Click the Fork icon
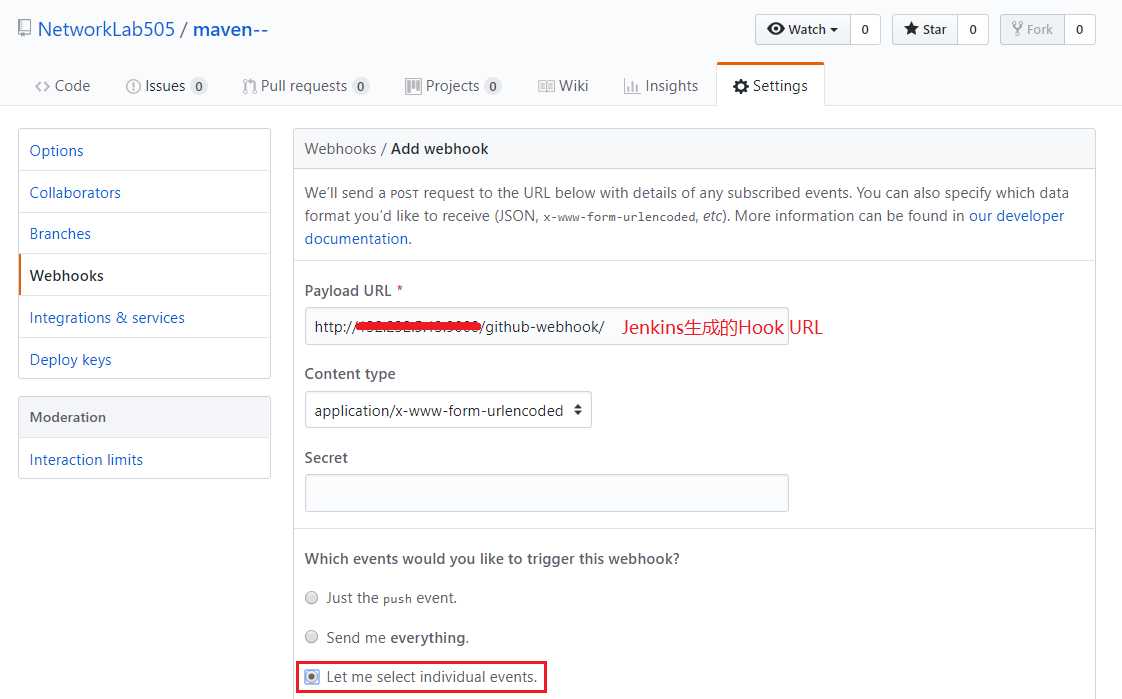Screen dimensions: 1122x699 click(1017, 29)
